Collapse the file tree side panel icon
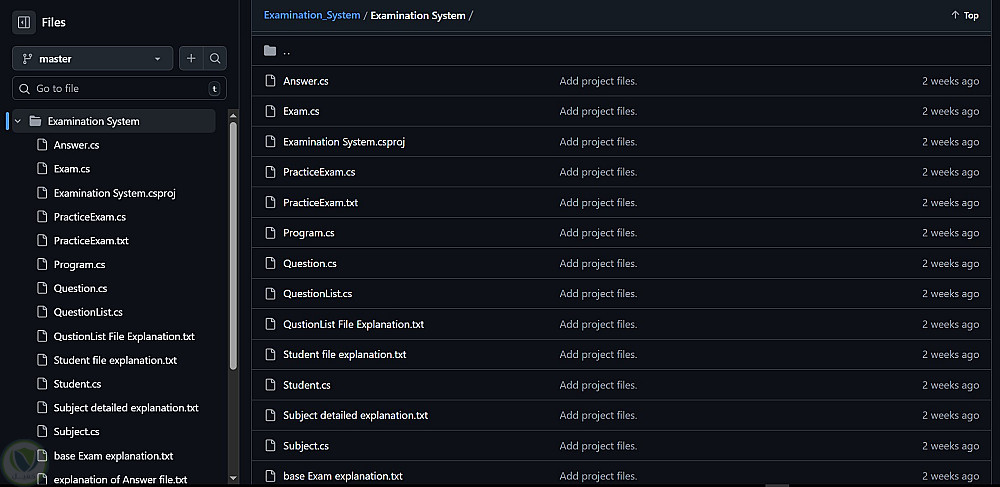The height and width of the screenshot is (487, 1000). click(x=24, y=22)
